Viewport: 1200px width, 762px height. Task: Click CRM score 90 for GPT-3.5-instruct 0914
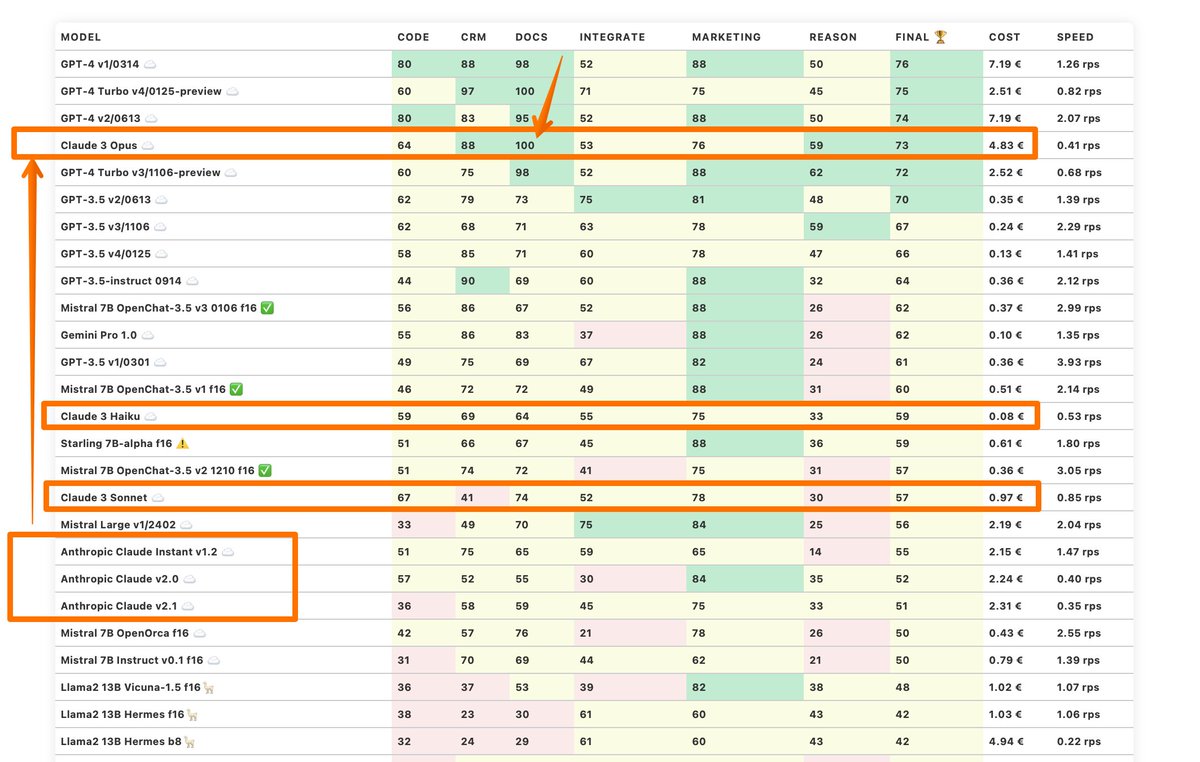coord(467,281)
